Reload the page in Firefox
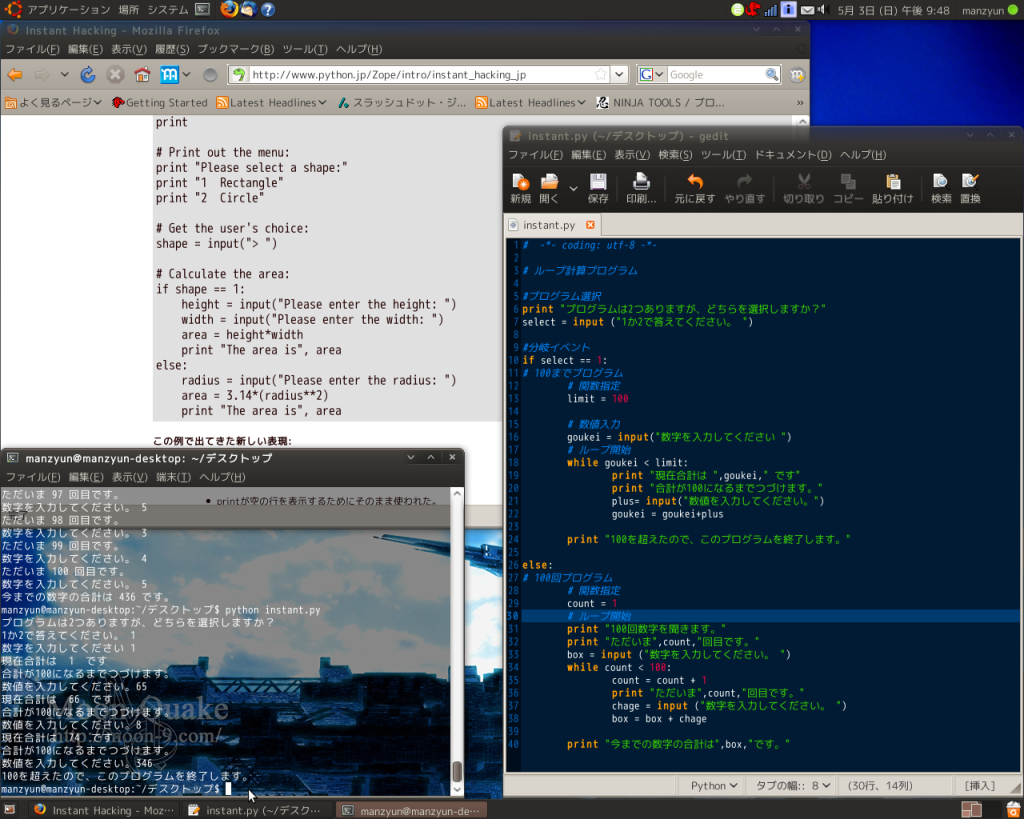The height and width of the screenshot is (819, 1024). click(88, 75)
